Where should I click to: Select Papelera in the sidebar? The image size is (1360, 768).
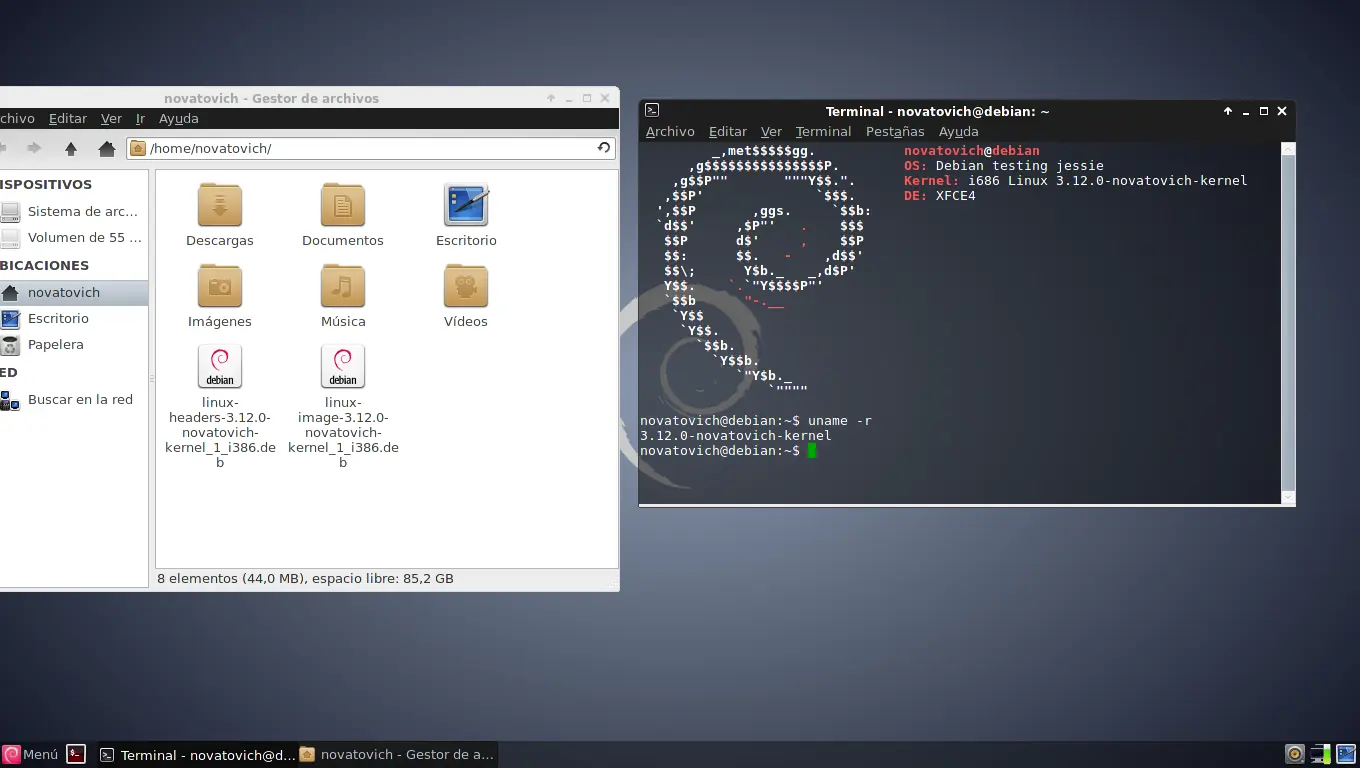pyautogui.click(x=56, y=344)
